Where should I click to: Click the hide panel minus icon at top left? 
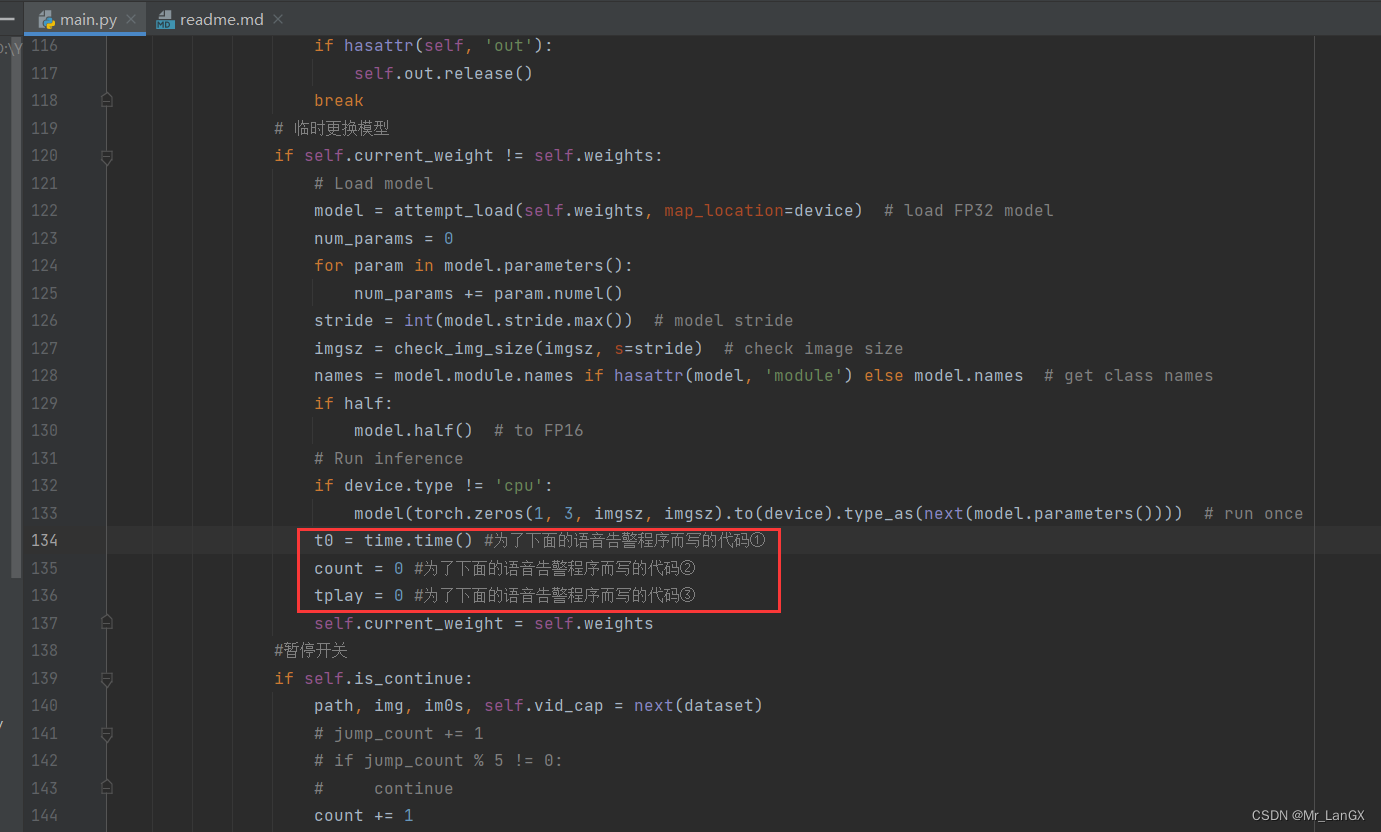7,18
